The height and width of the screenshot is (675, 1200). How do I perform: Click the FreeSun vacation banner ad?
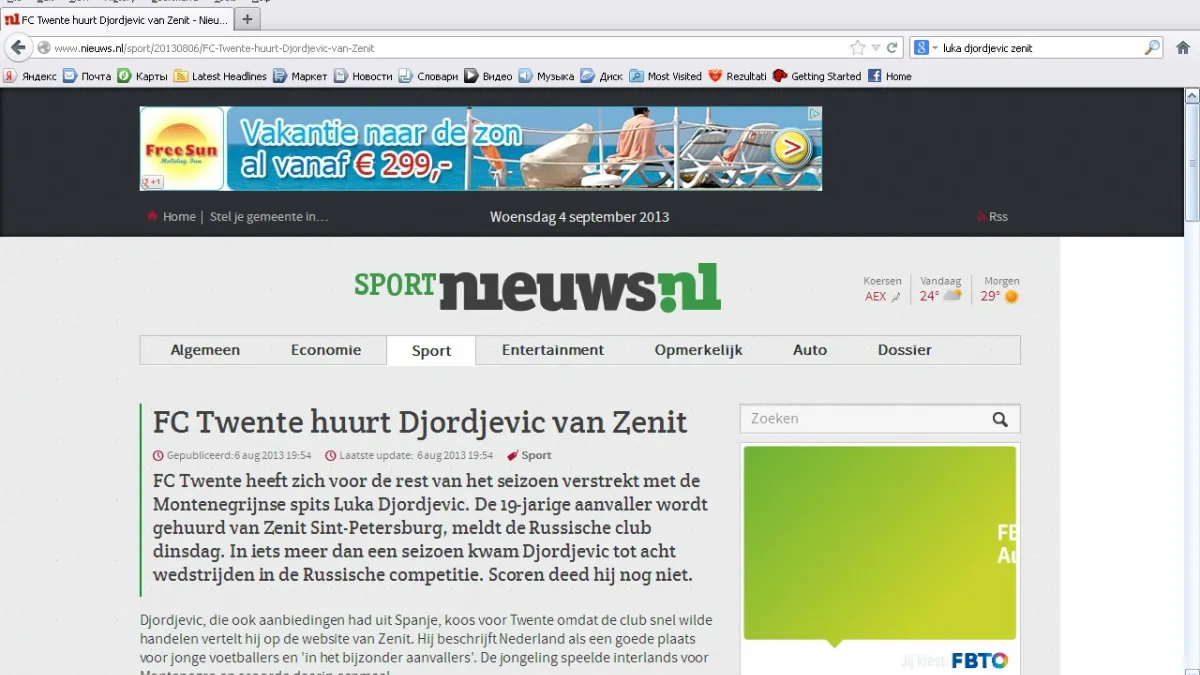[x=481, y=148]
